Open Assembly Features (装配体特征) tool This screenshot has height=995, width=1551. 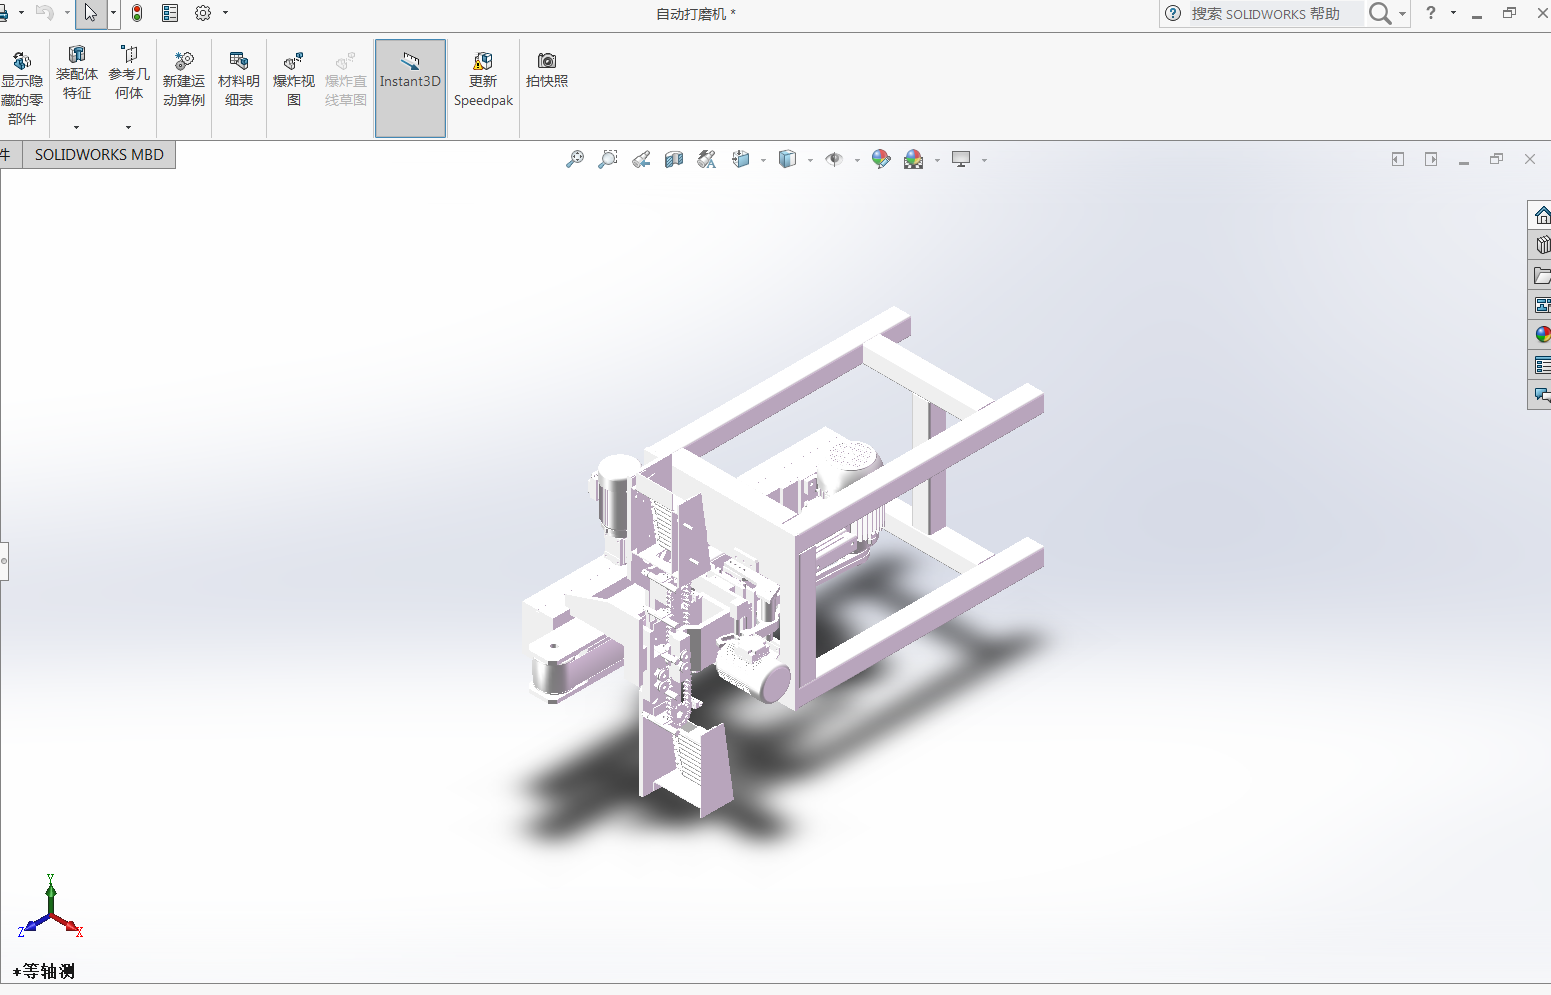pos(77,73)
